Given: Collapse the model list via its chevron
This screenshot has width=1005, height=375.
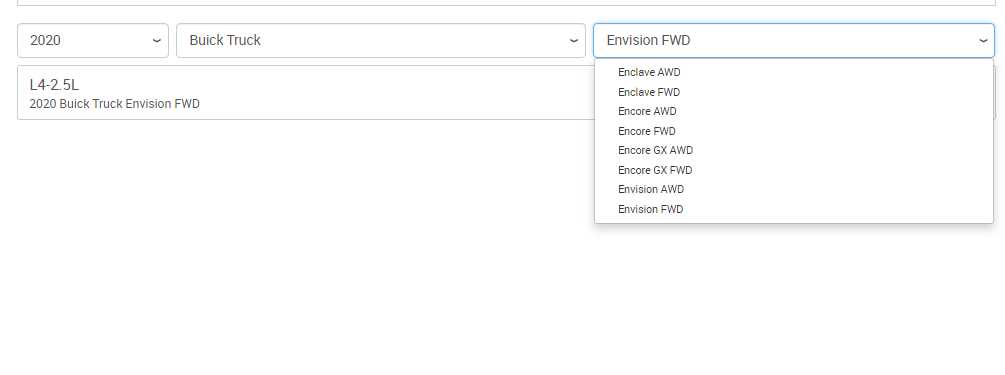Looking at the screenshot, I should point(983,40).
